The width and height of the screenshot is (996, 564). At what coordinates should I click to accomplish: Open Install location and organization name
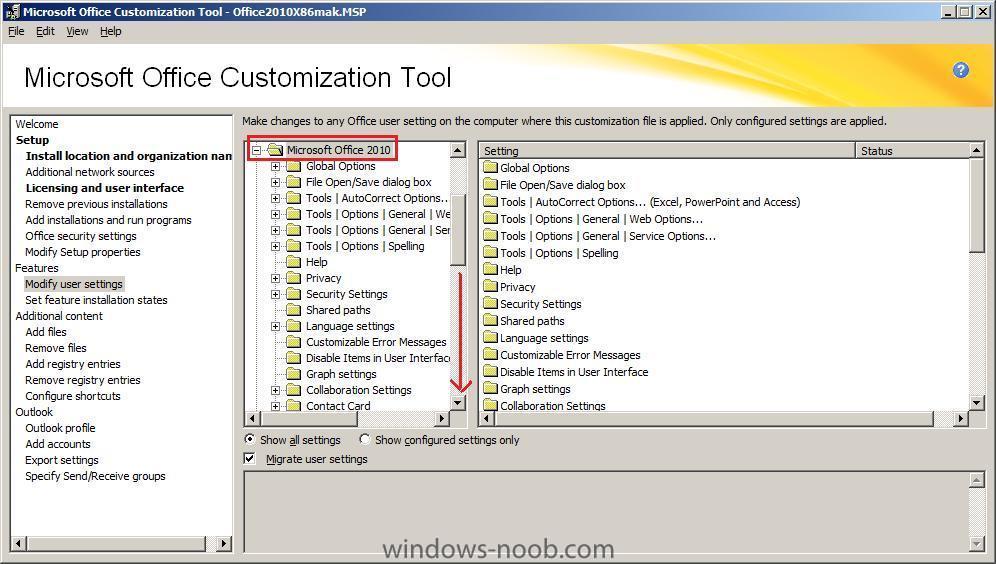[x=128, y=156]
